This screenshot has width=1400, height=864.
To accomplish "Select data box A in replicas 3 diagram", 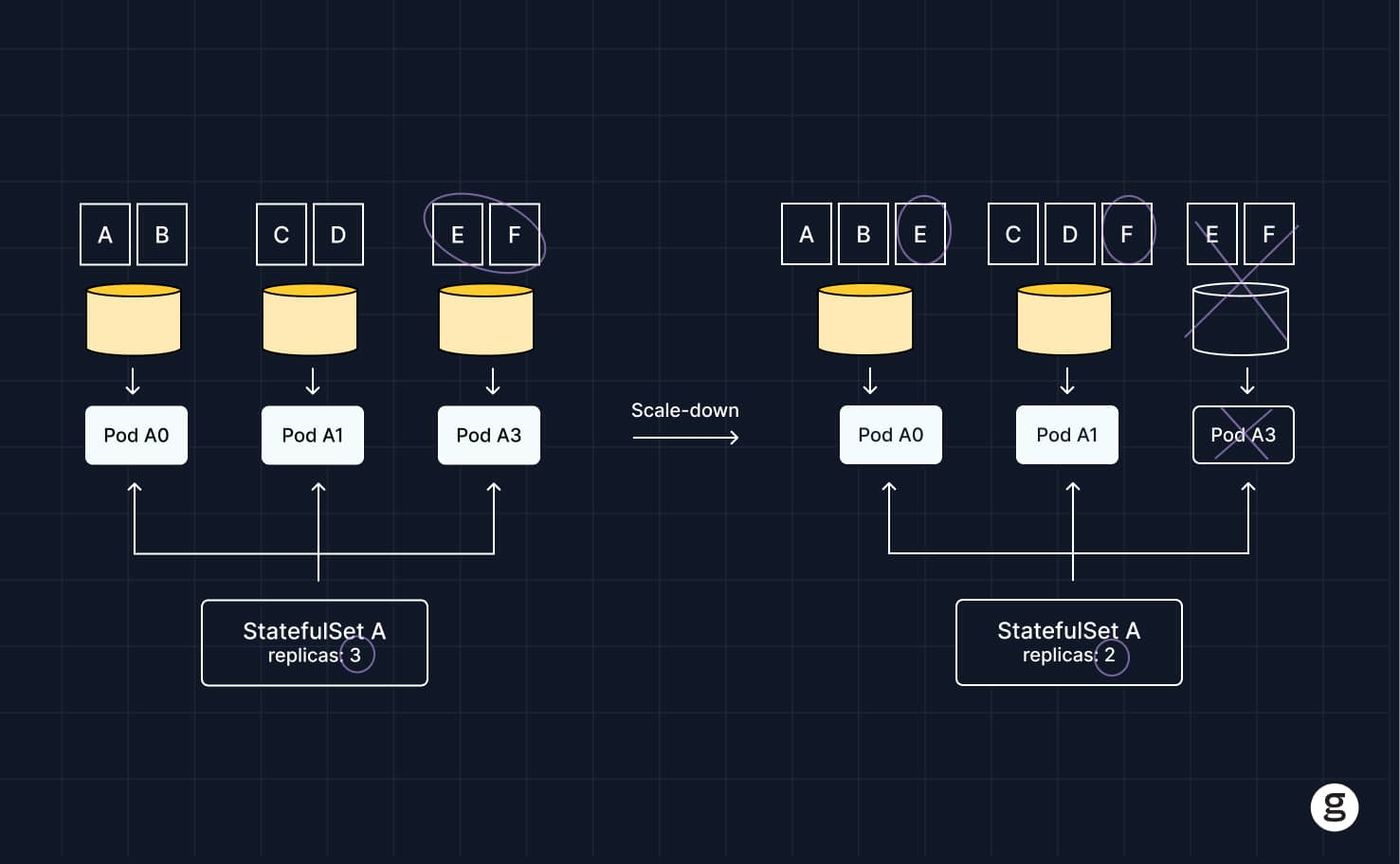I will click(x=105, y=235).
